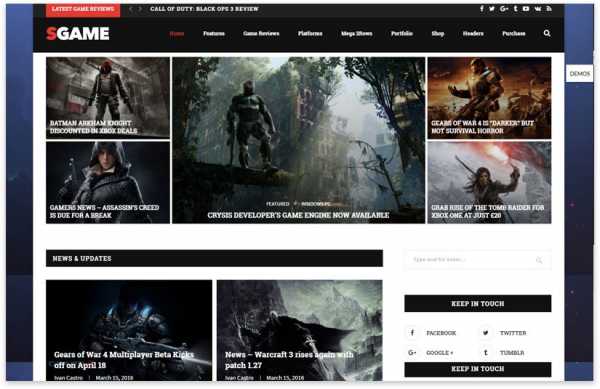600x389 pixels.
Task: Click the SGAME site logo
Action: pos(78,34)
